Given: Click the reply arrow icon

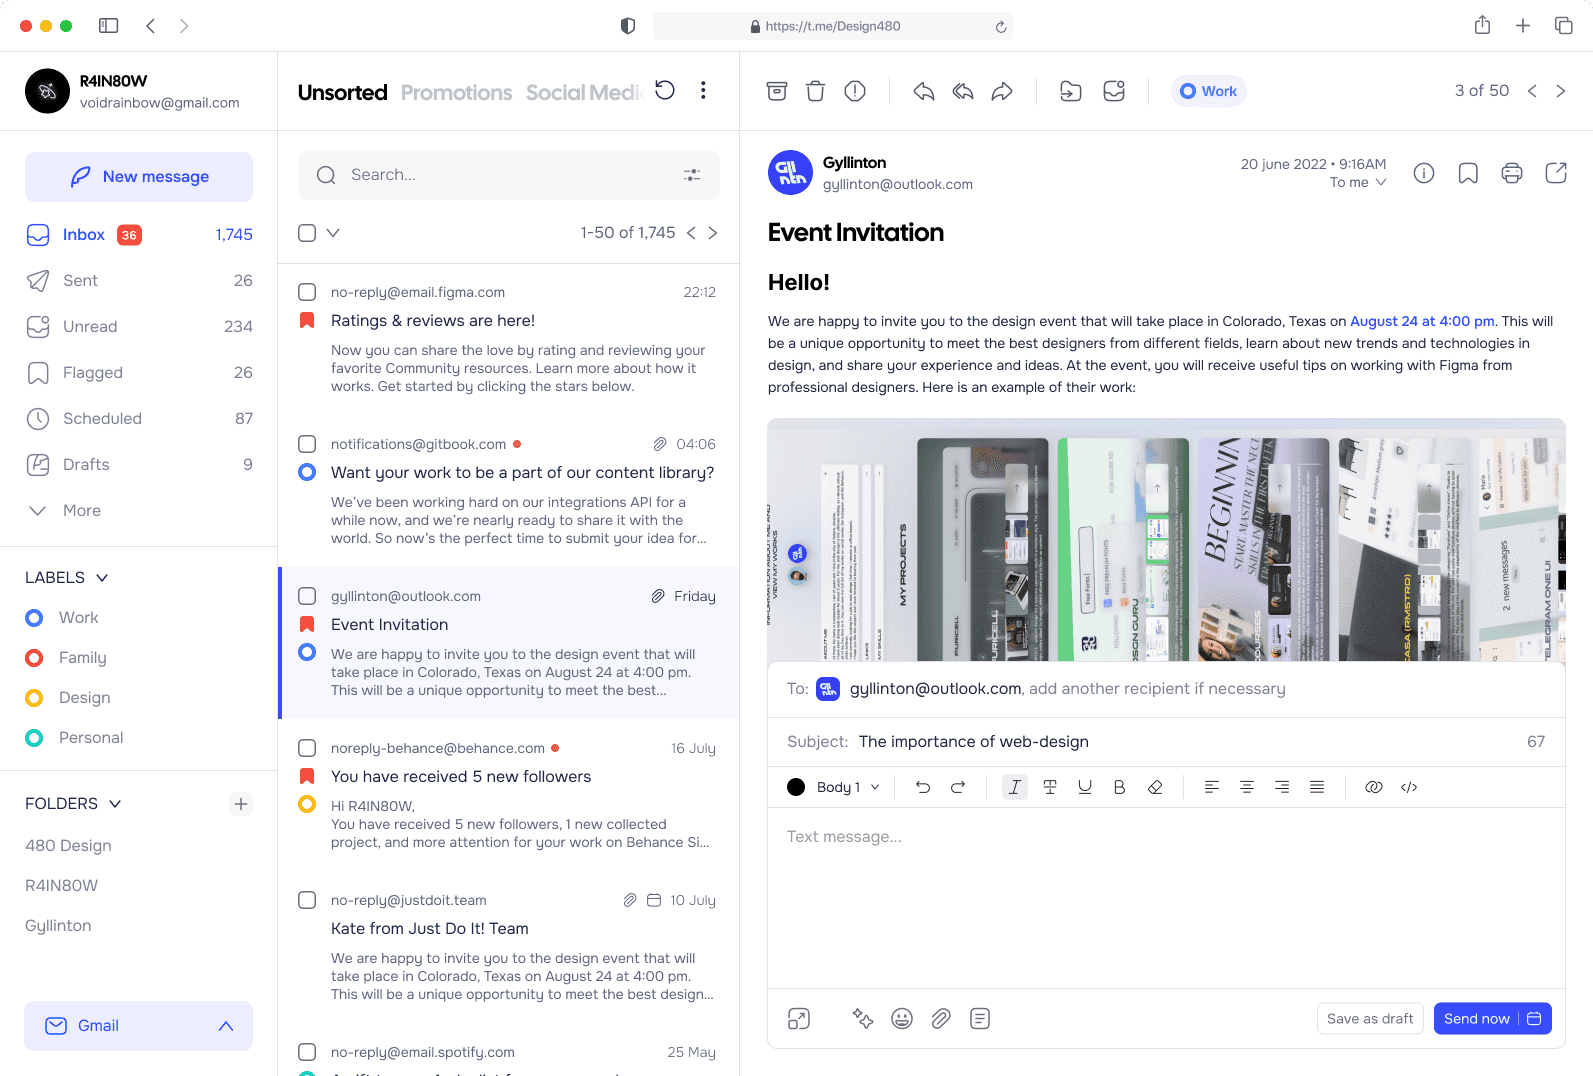Looking at the screenshot, I should 923,91.
